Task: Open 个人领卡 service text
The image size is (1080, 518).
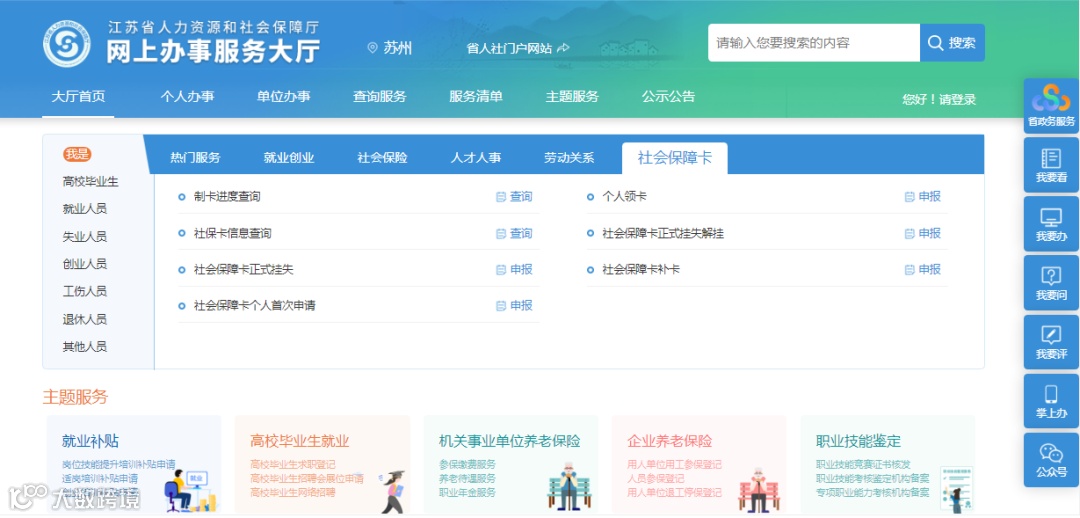Action: [x=625, y=197]
